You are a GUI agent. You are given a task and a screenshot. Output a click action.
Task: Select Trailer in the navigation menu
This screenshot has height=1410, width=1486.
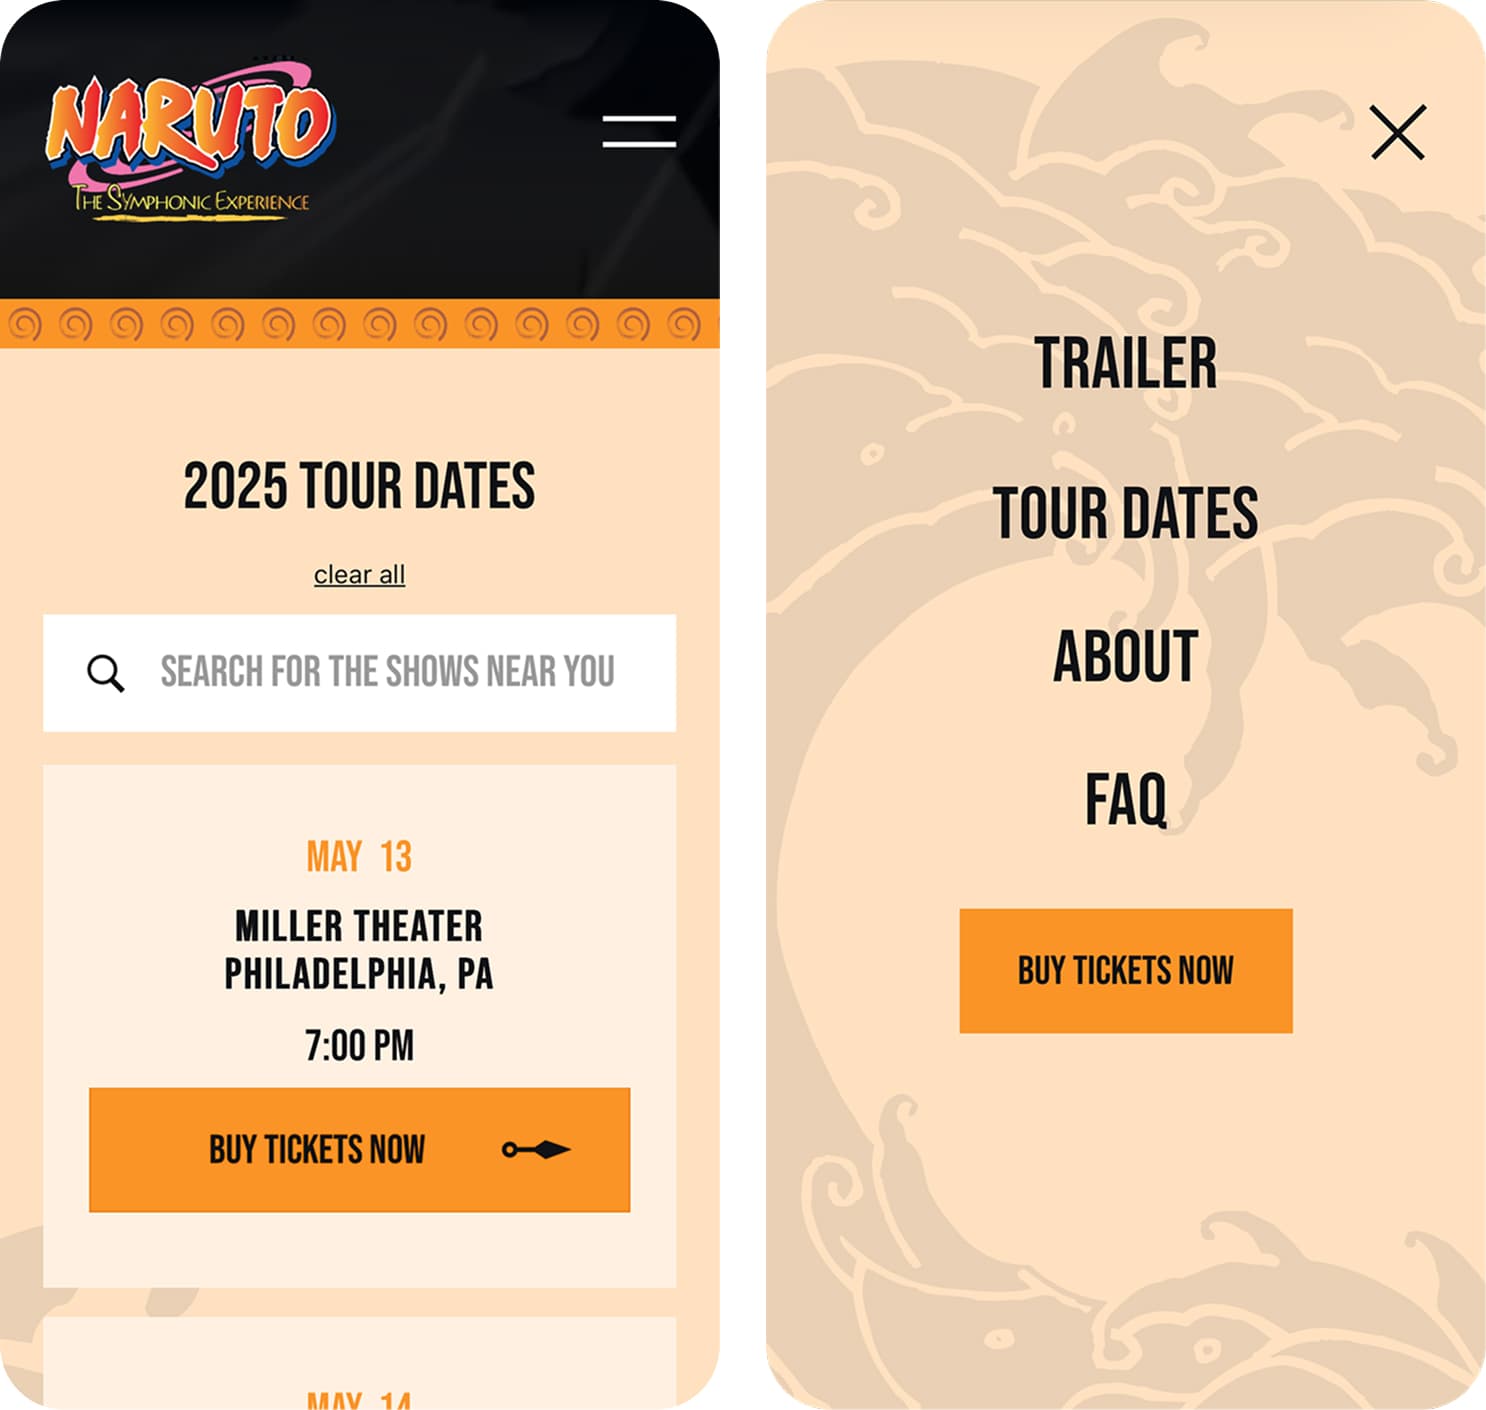tap(1126, 363)
